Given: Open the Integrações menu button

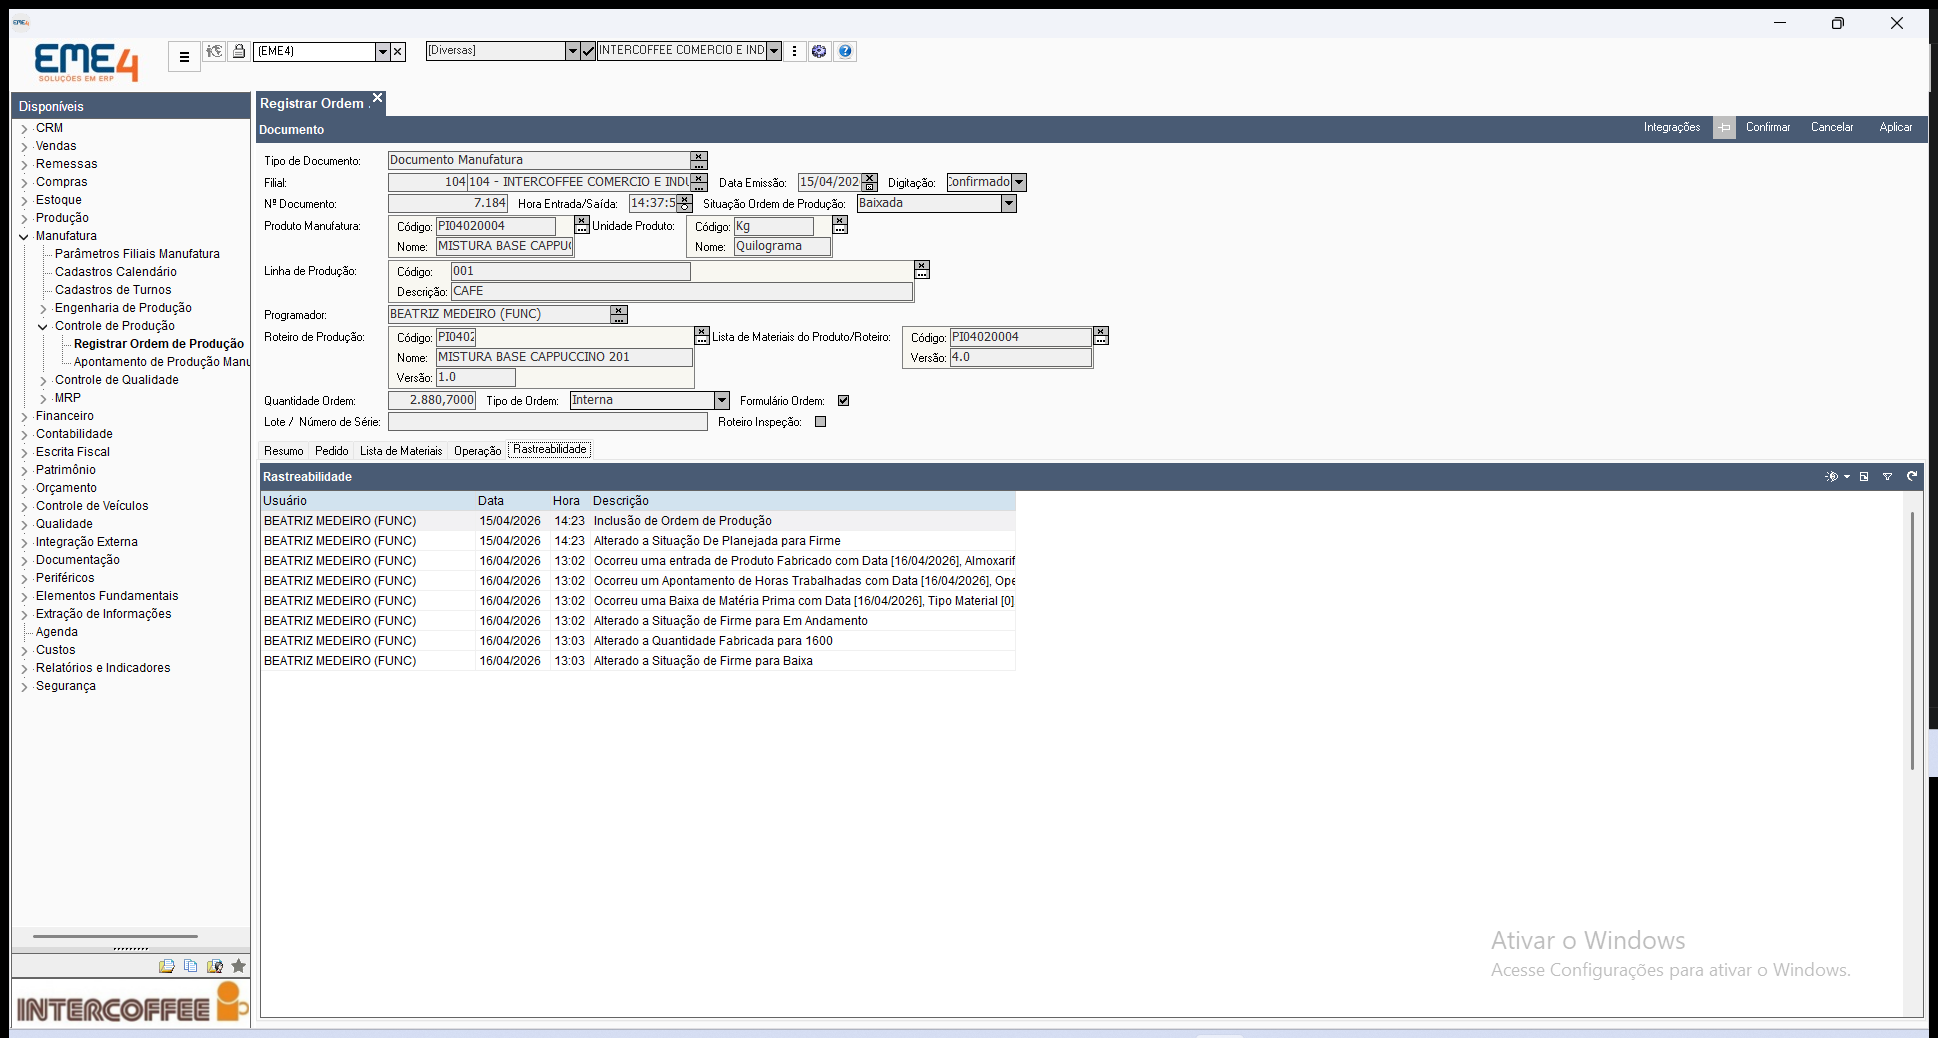Looking at the screenshot, I should [1672, 128].
